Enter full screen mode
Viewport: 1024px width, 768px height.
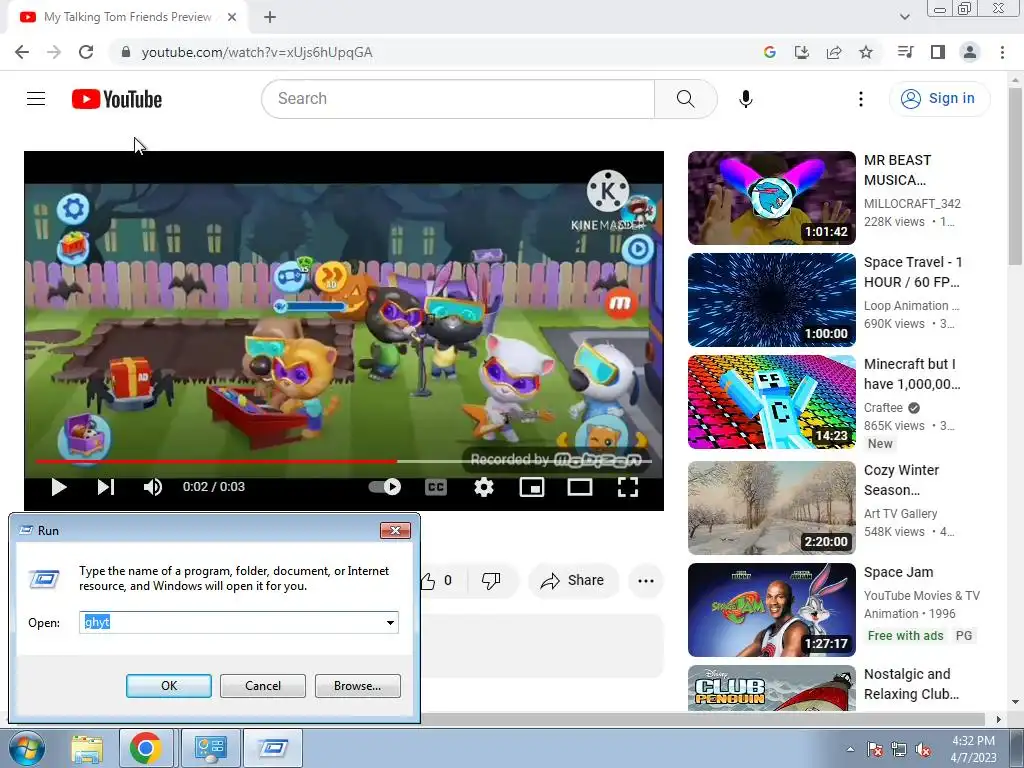click(628, 487)
